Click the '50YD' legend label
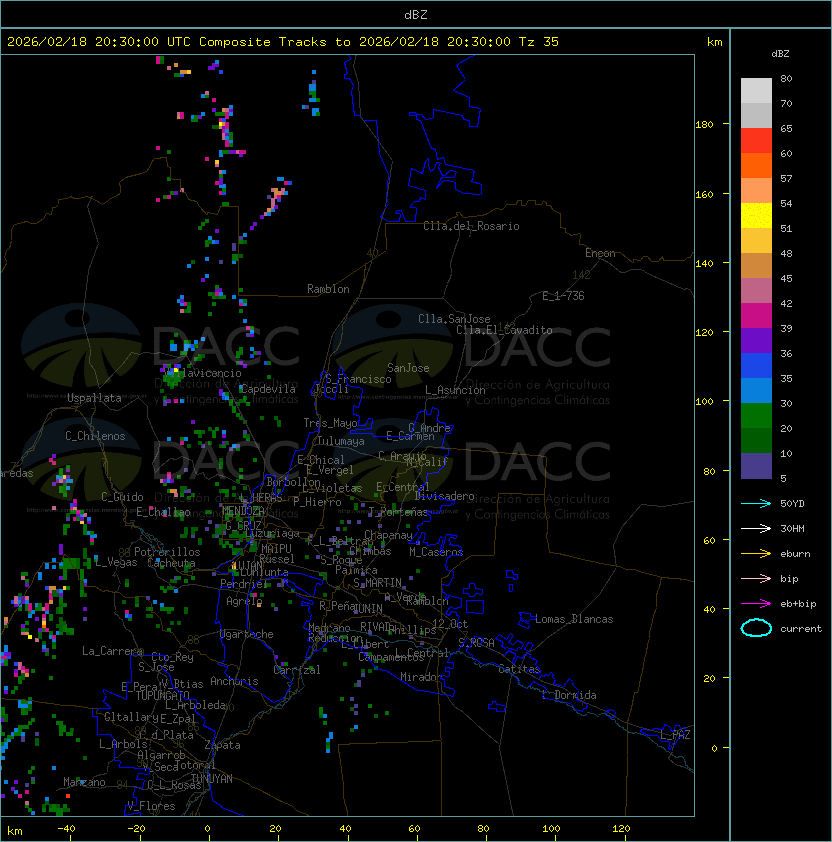The height and width of the screenshot is (842, 832). [x=792, y=503]
